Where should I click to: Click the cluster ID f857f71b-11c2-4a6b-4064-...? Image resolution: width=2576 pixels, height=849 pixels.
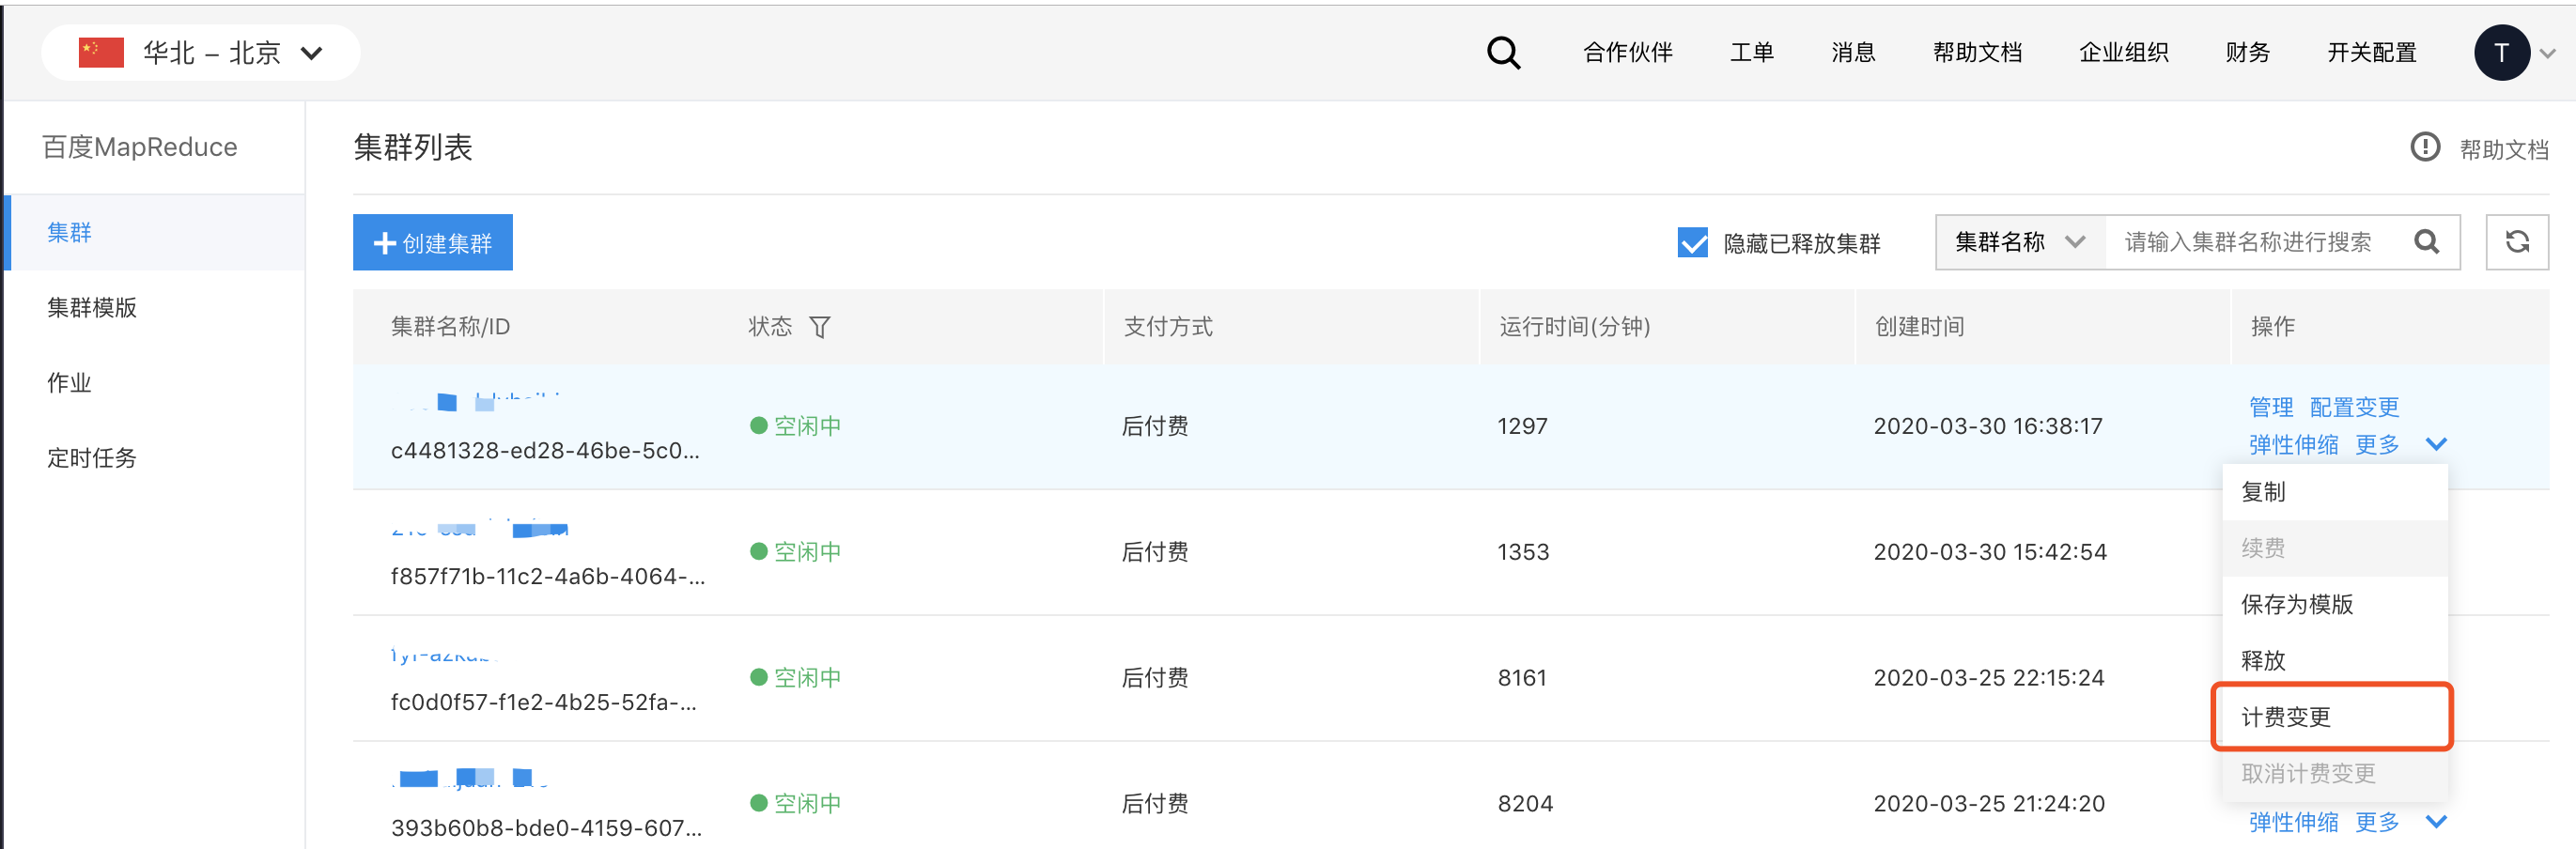click(x=548, y=577)
